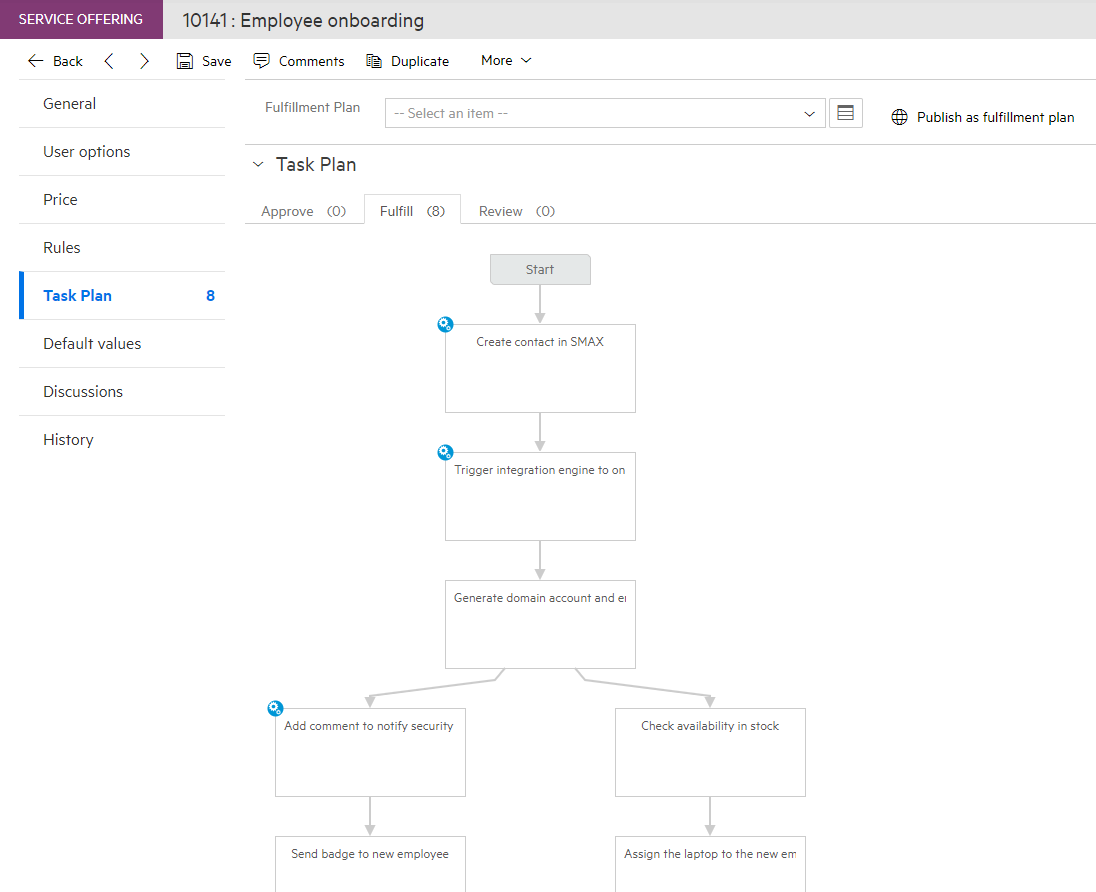Open Comments using the speech bubble icon
The image size is (1096, 892).
click(261, 60)
